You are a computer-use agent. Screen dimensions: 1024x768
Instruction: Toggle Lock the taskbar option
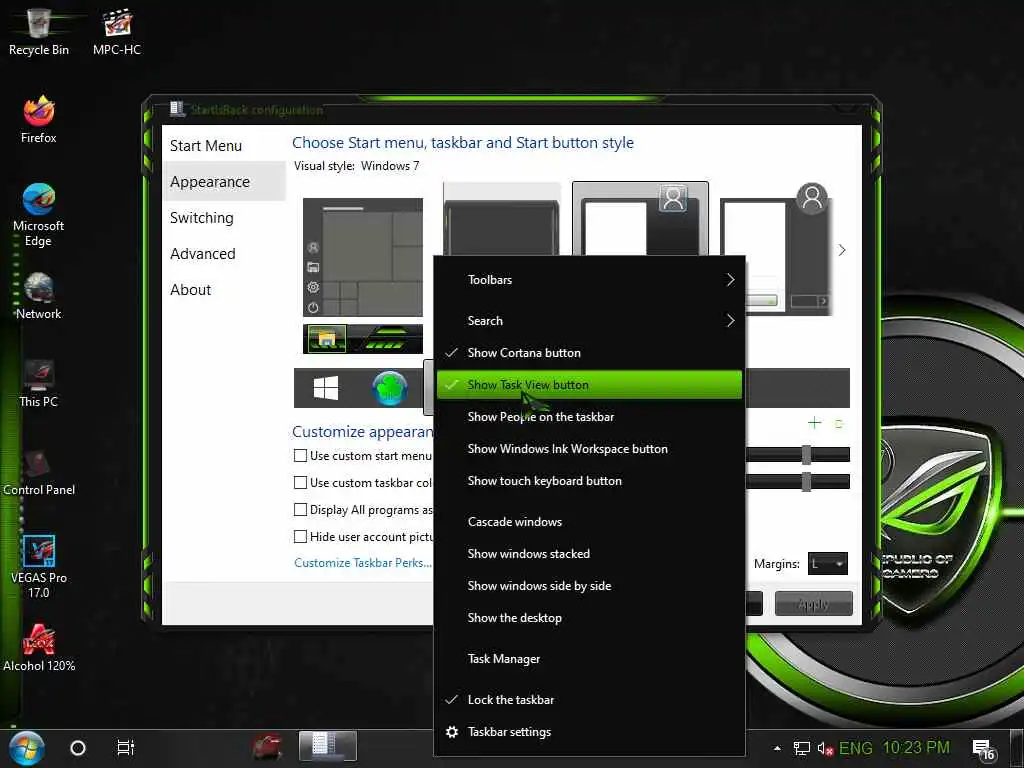click(589, 700)
